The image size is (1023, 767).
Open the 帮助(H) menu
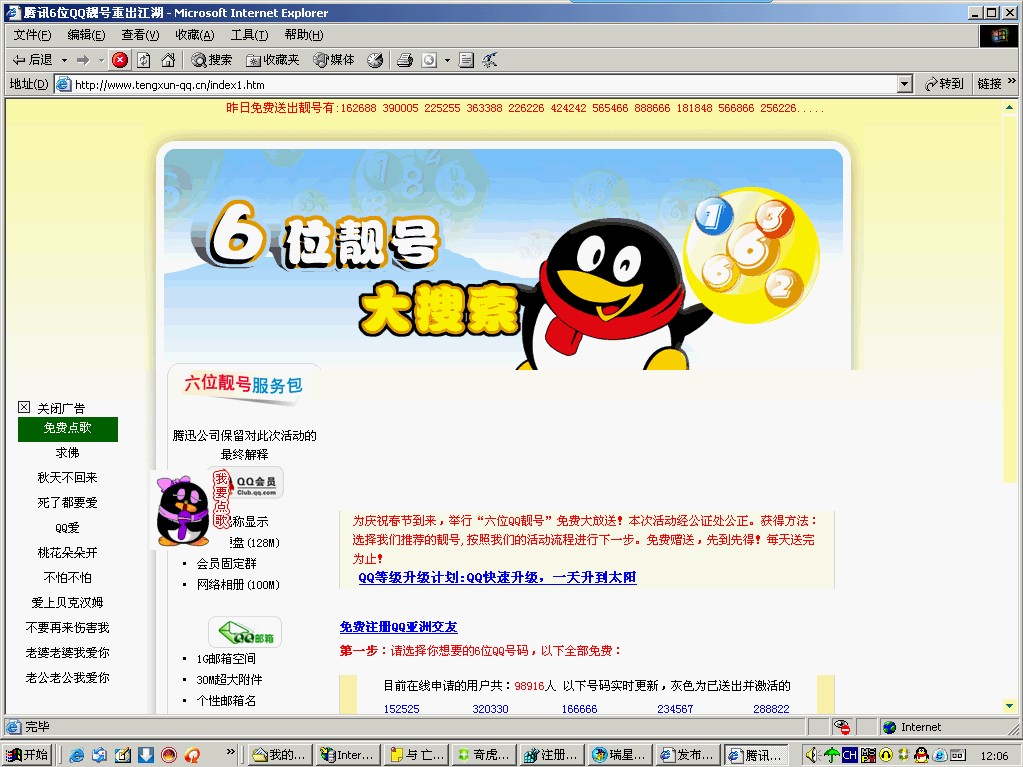pos(303,35)
